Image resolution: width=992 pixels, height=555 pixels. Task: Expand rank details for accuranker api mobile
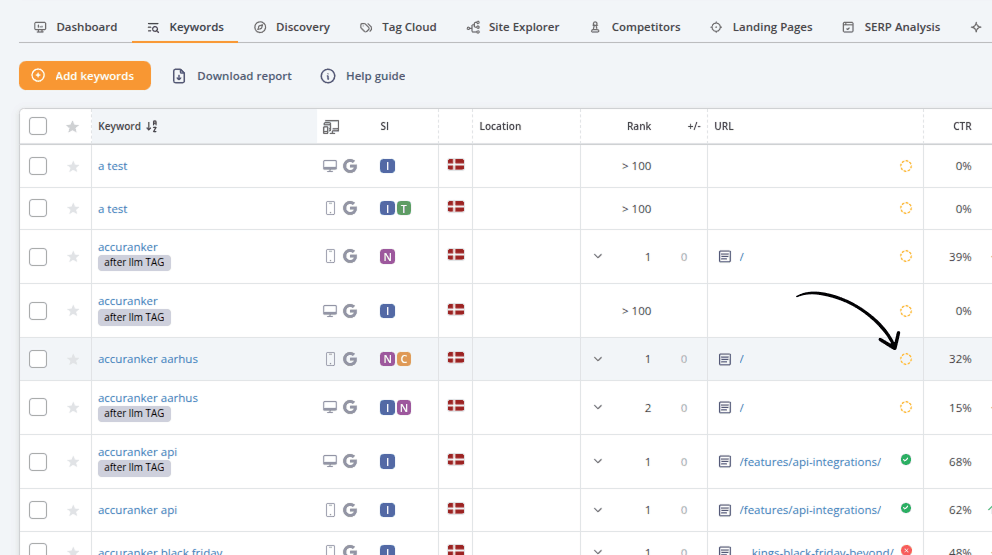(x=598, y=509)
